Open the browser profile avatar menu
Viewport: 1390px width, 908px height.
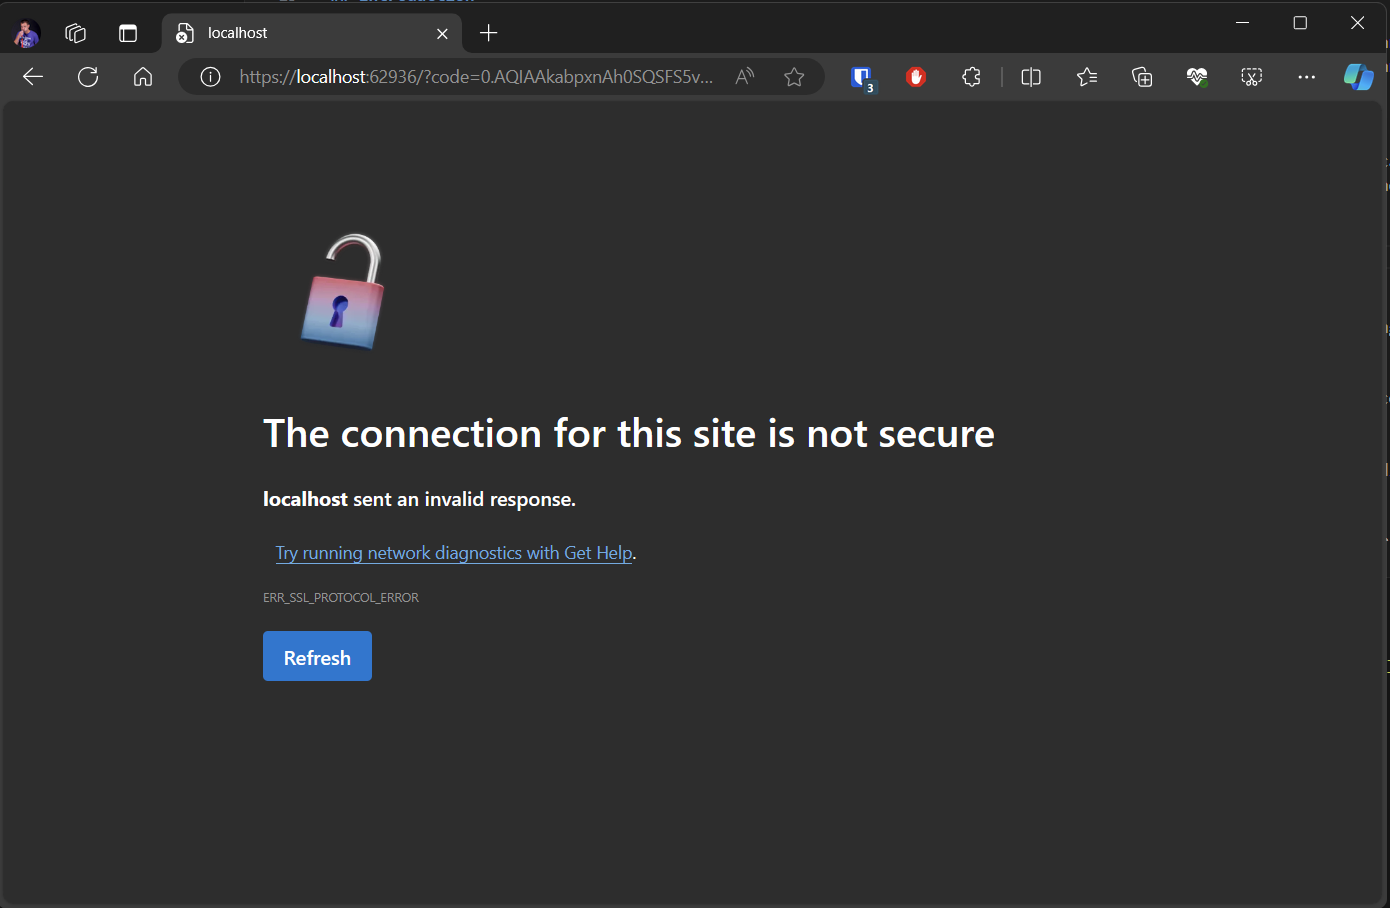pos(25,32)
